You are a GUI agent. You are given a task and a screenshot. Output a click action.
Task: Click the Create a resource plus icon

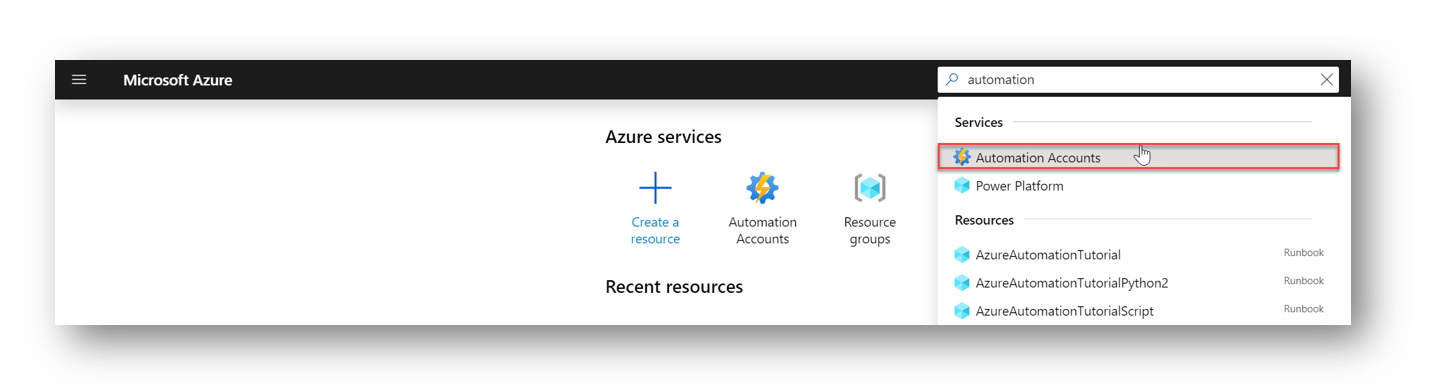[x=655, y=188]
